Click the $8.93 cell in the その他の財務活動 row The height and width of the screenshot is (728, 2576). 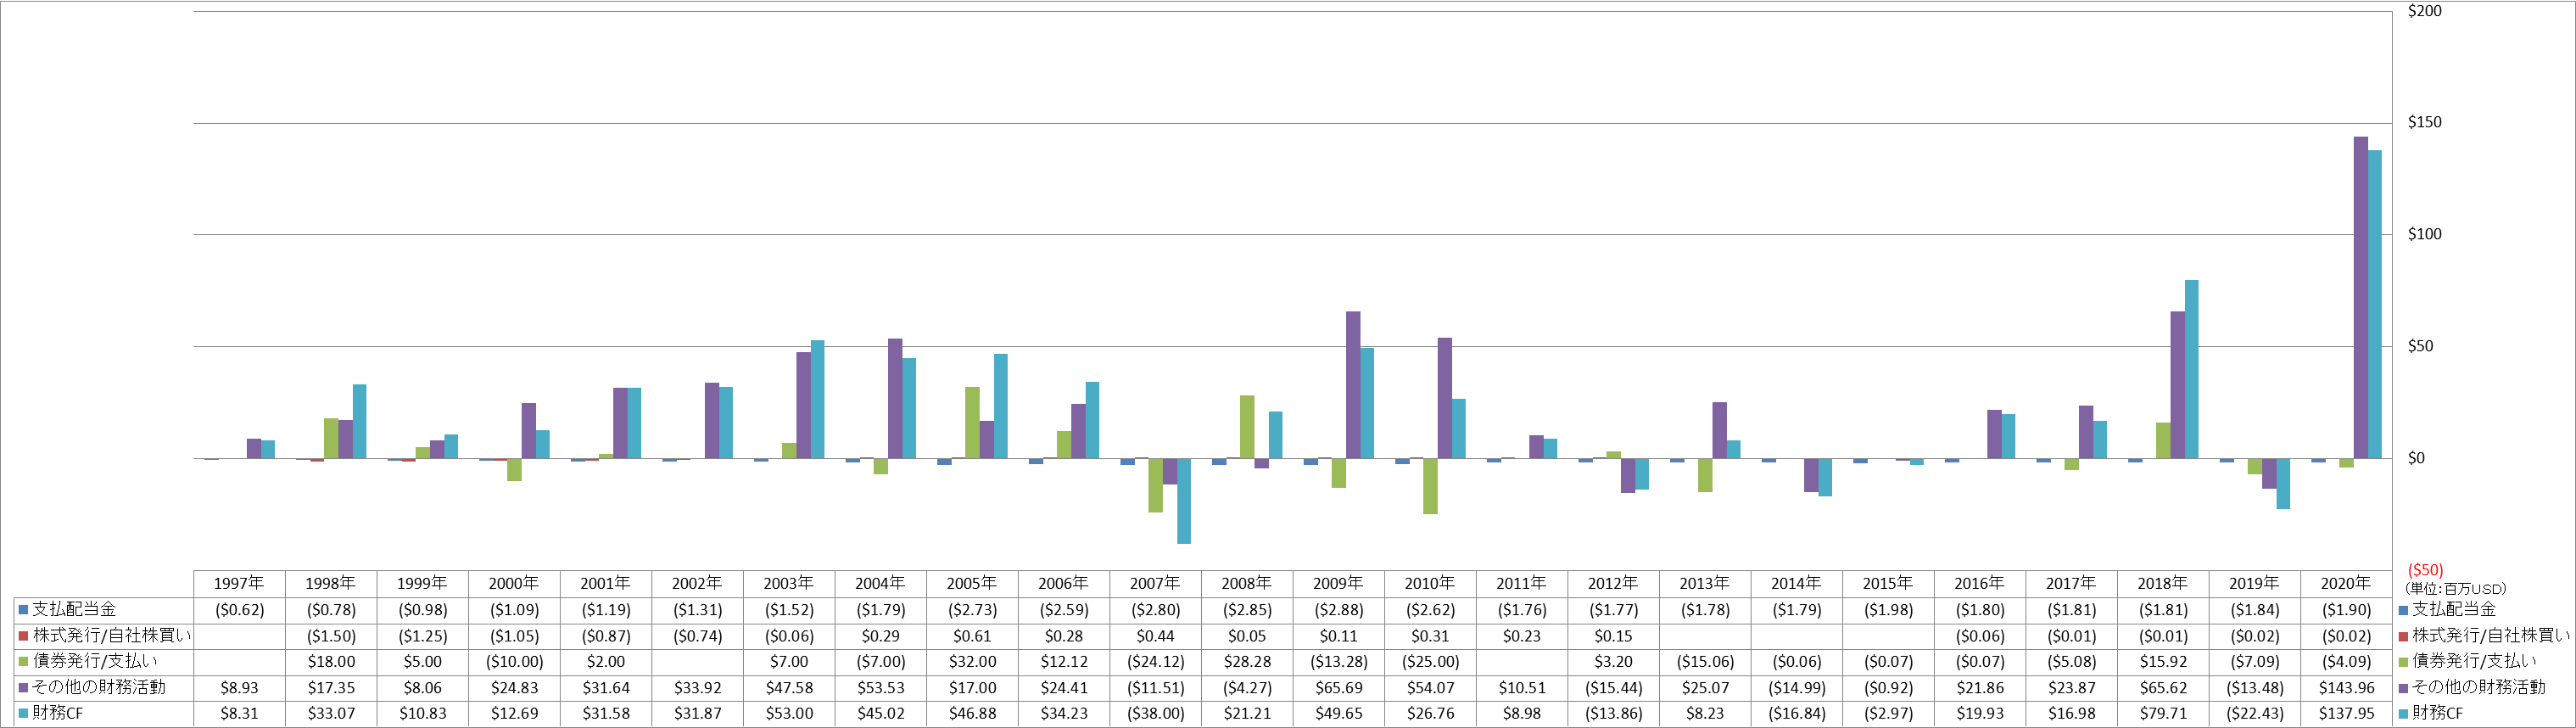tap(239, 688)
